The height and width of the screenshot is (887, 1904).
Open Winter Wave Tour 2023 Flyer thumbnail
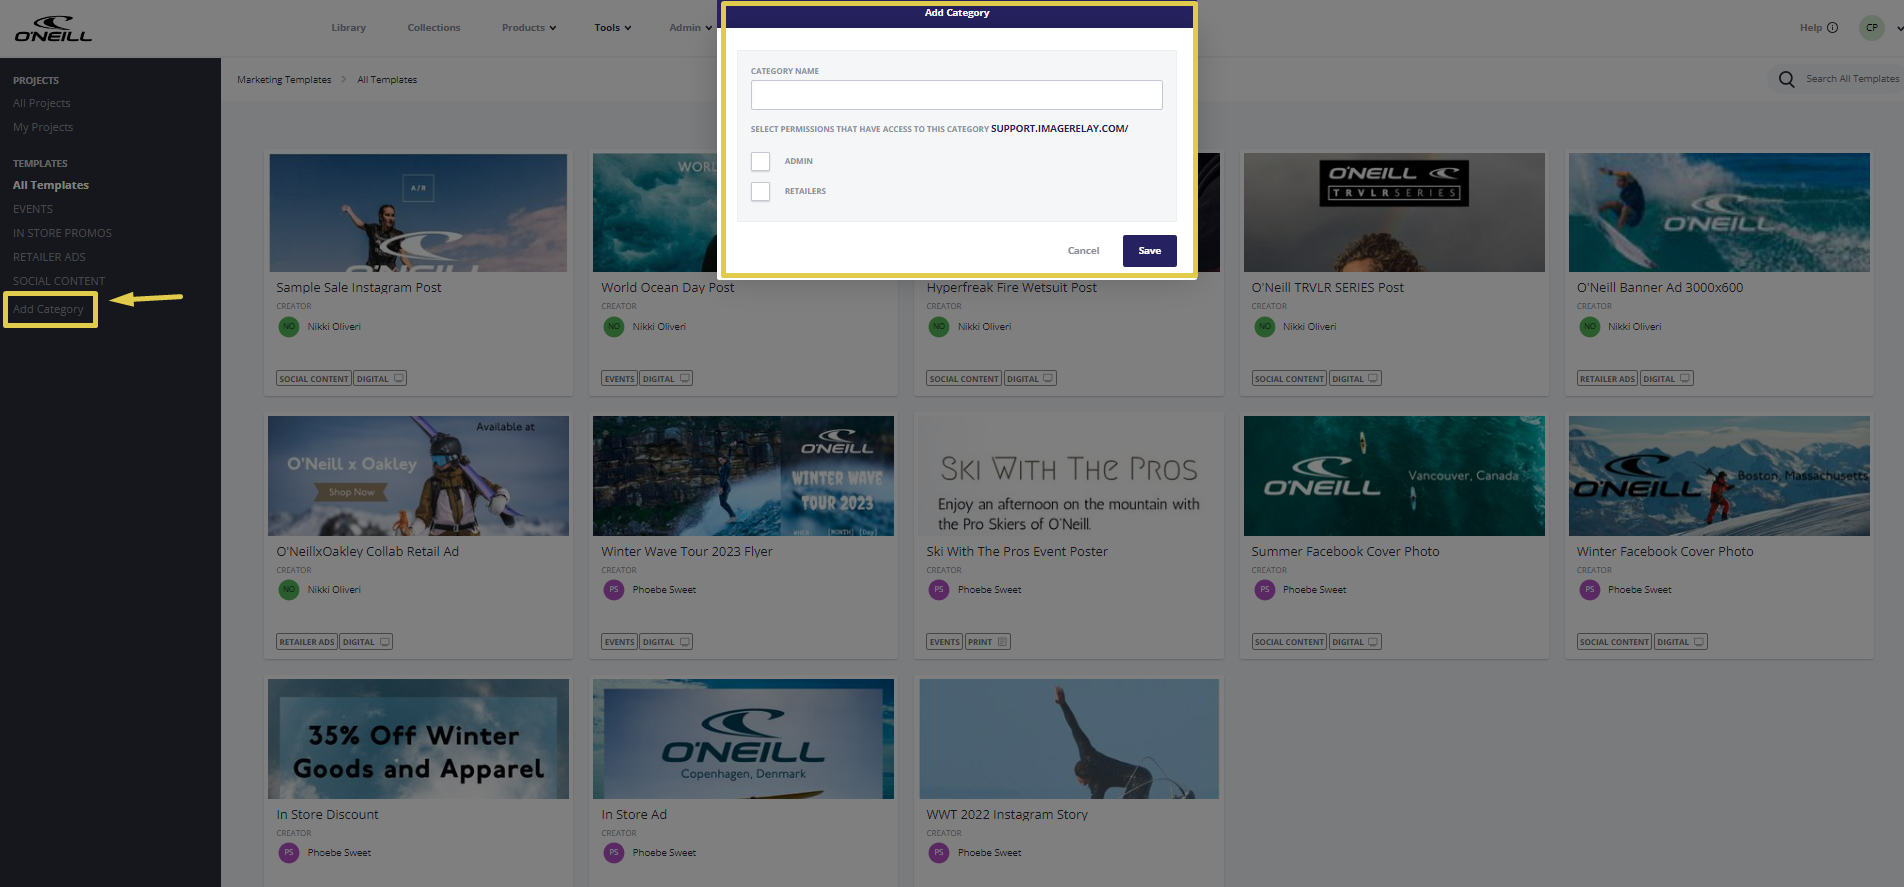pos(743,476)
